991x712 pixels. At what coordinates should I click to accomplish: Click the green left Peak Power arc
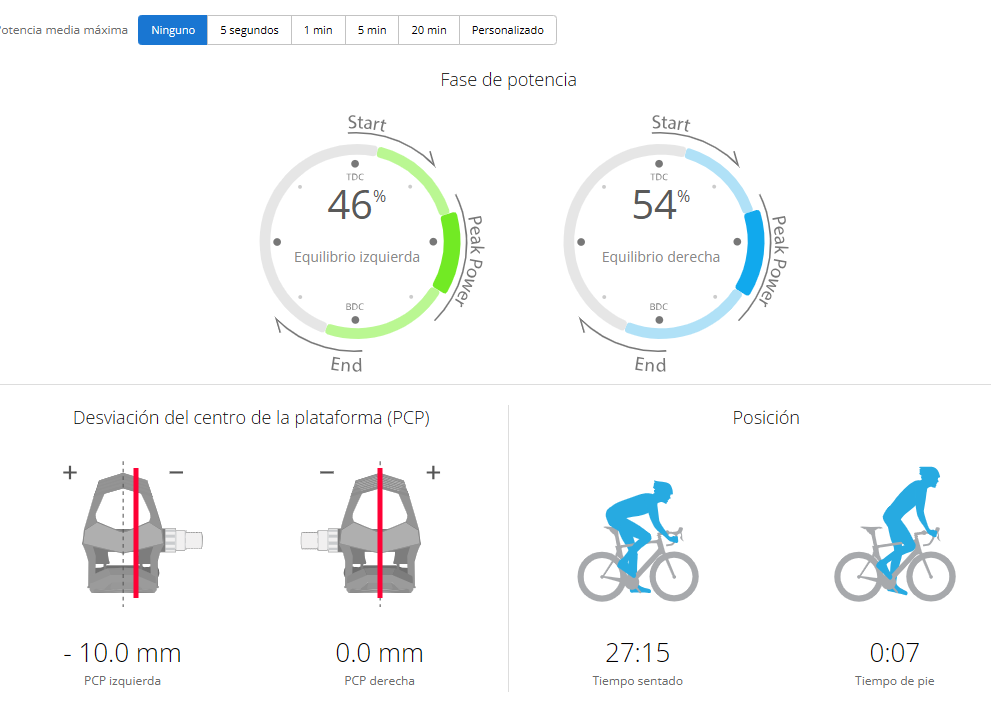point(449,252)
